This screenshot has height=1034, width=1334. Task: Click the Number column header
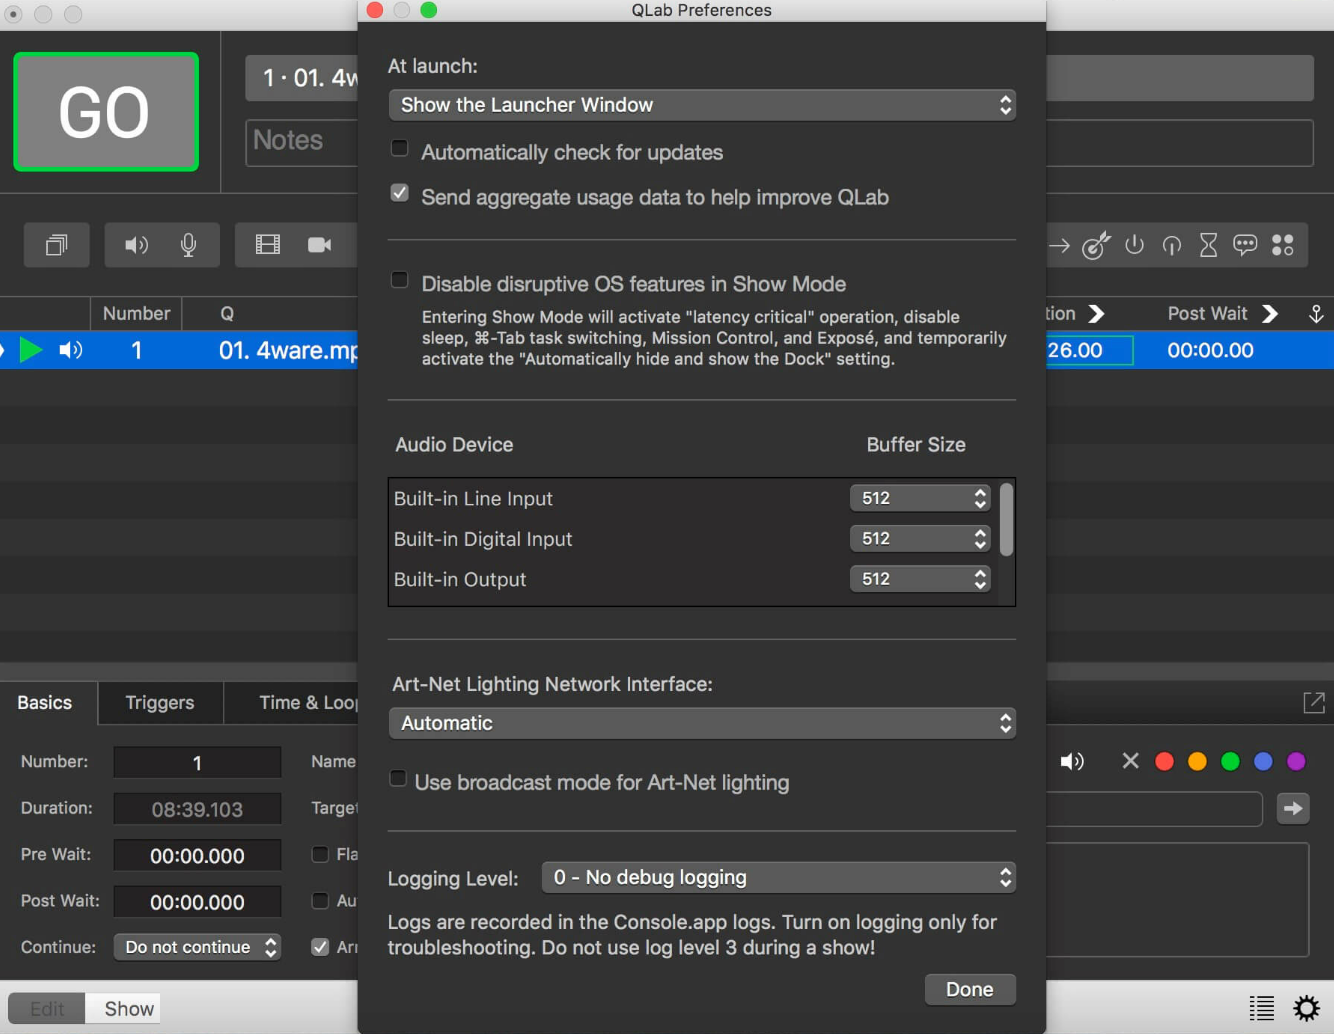tap(137, 314)
